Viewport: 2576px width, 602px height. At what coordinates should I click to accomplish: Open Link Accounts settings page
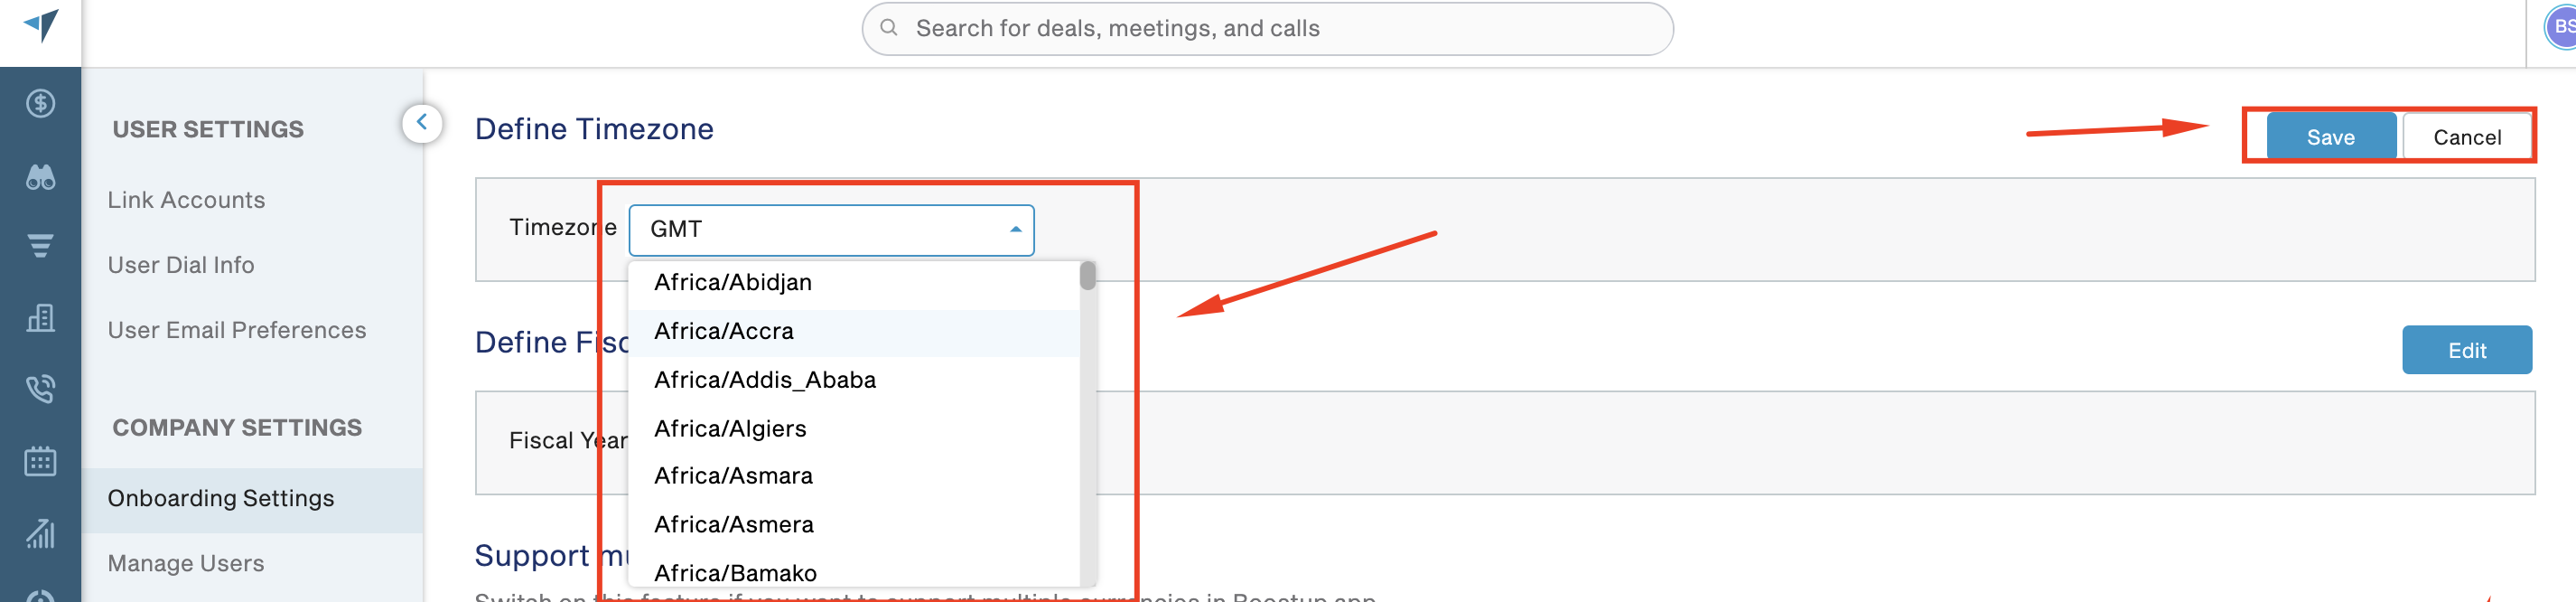pos(186,201)
